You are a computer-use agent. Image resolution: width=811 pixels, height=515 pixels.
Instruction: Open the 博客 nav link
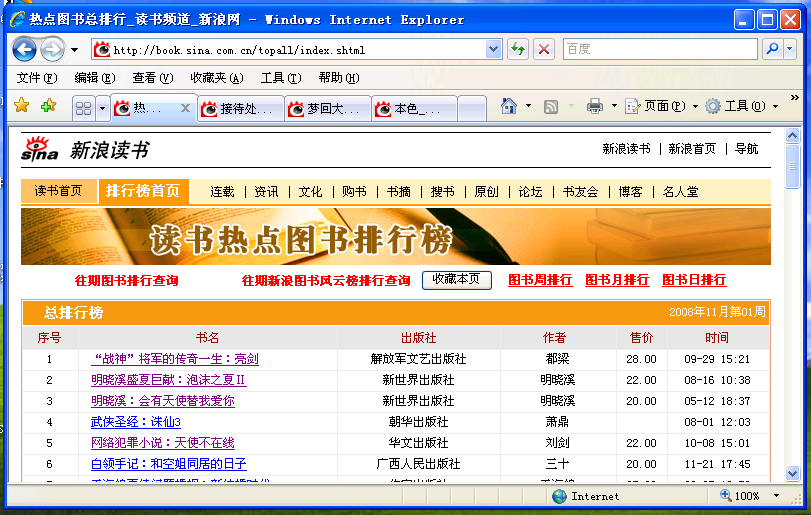(630, 192)
